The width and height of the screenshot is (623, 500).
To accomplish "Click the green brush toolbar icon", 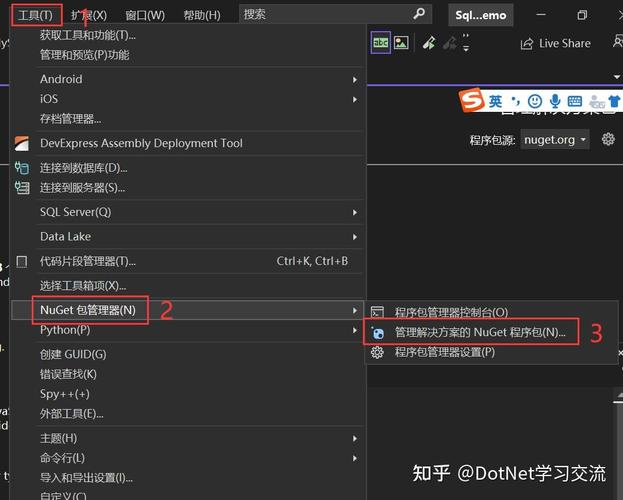I will click(429, 43).
